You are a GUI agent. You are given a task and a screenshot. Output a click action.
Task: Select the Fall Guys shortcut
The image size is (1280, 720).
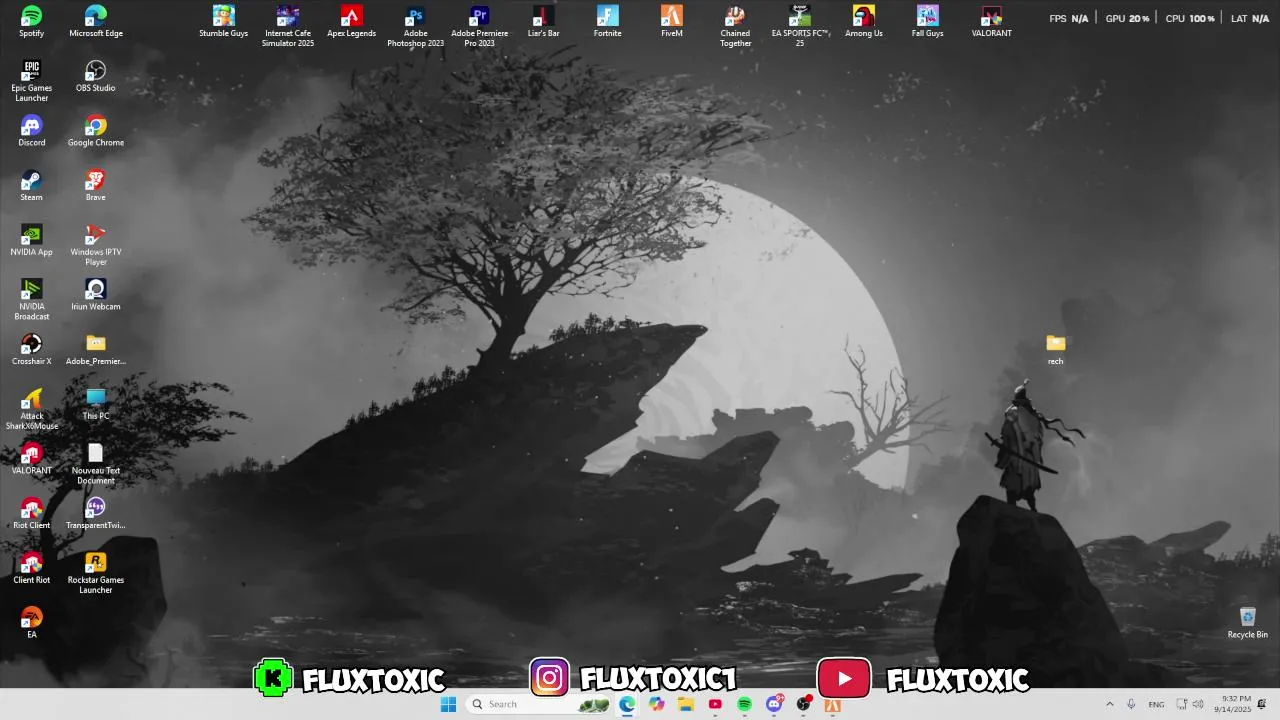(928, 22)
